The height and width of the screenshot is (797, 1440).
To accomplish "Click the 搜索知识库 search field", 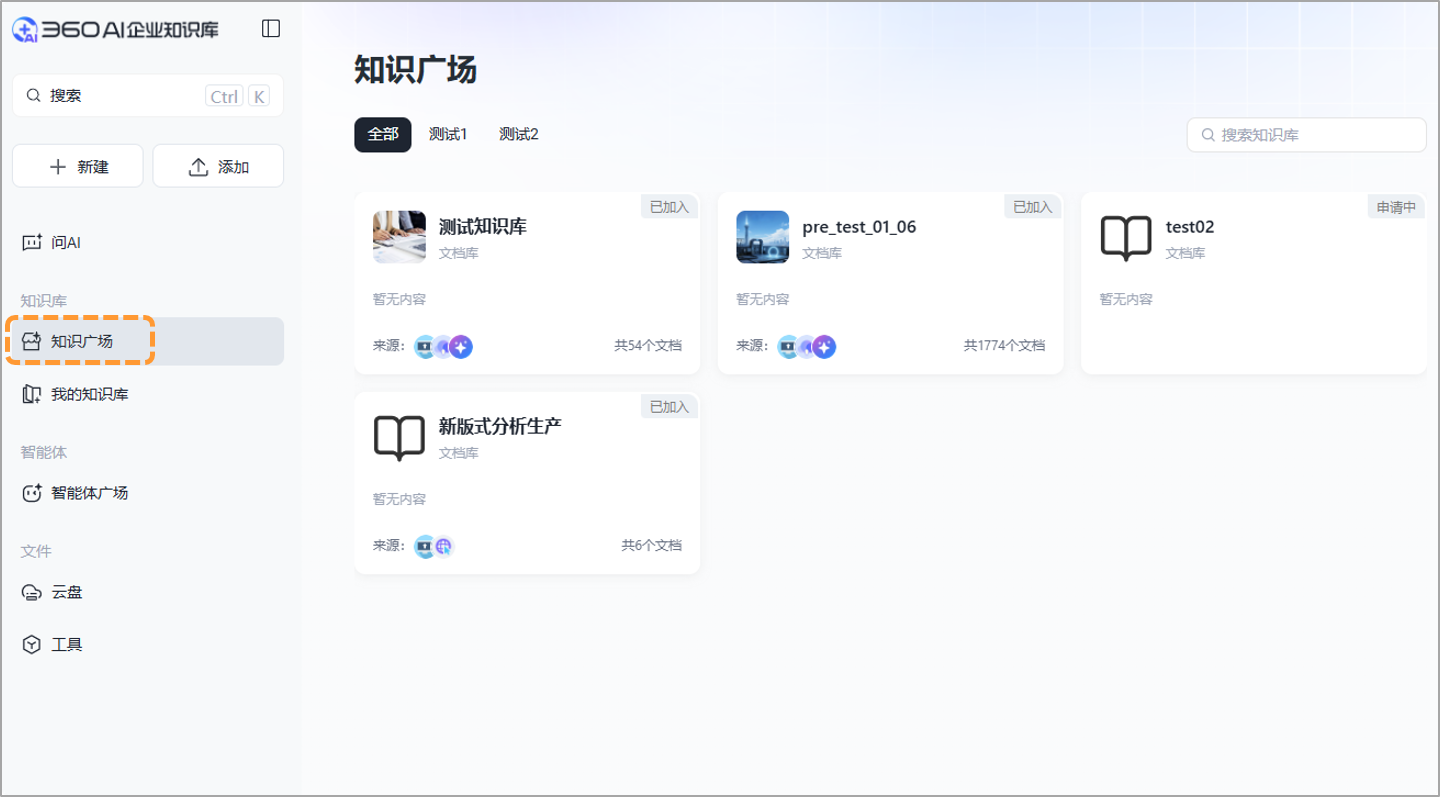I will (x=1306, y=135).
